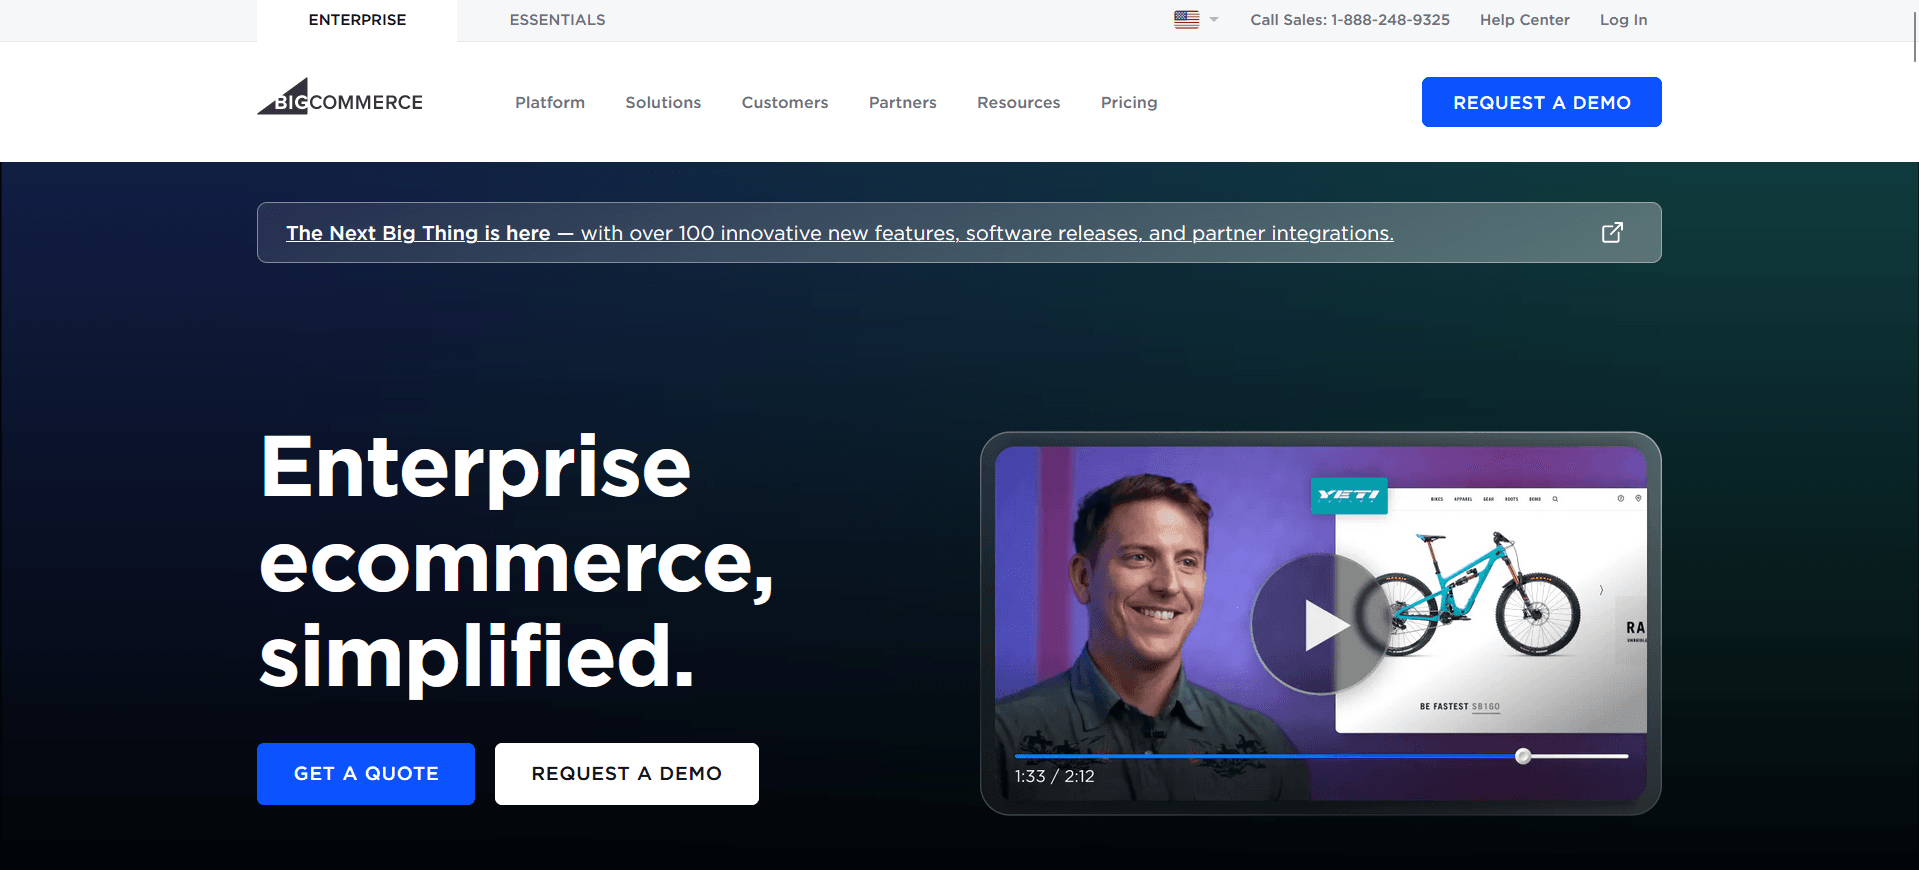The width and height of the screenshot is (1919, 870).
Task: Open the Help Center link
Action: (x=1524, y=20)
